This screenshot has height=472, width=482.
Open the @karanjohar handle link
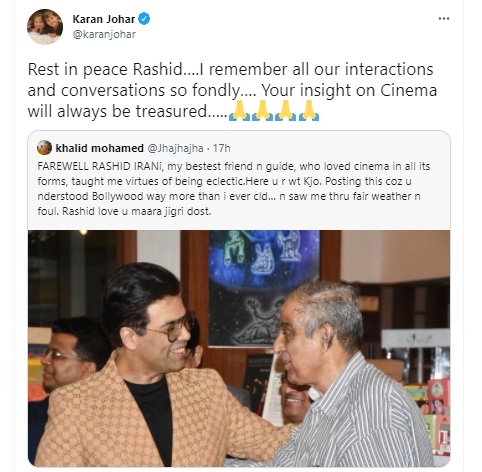(x=104, y=34)
